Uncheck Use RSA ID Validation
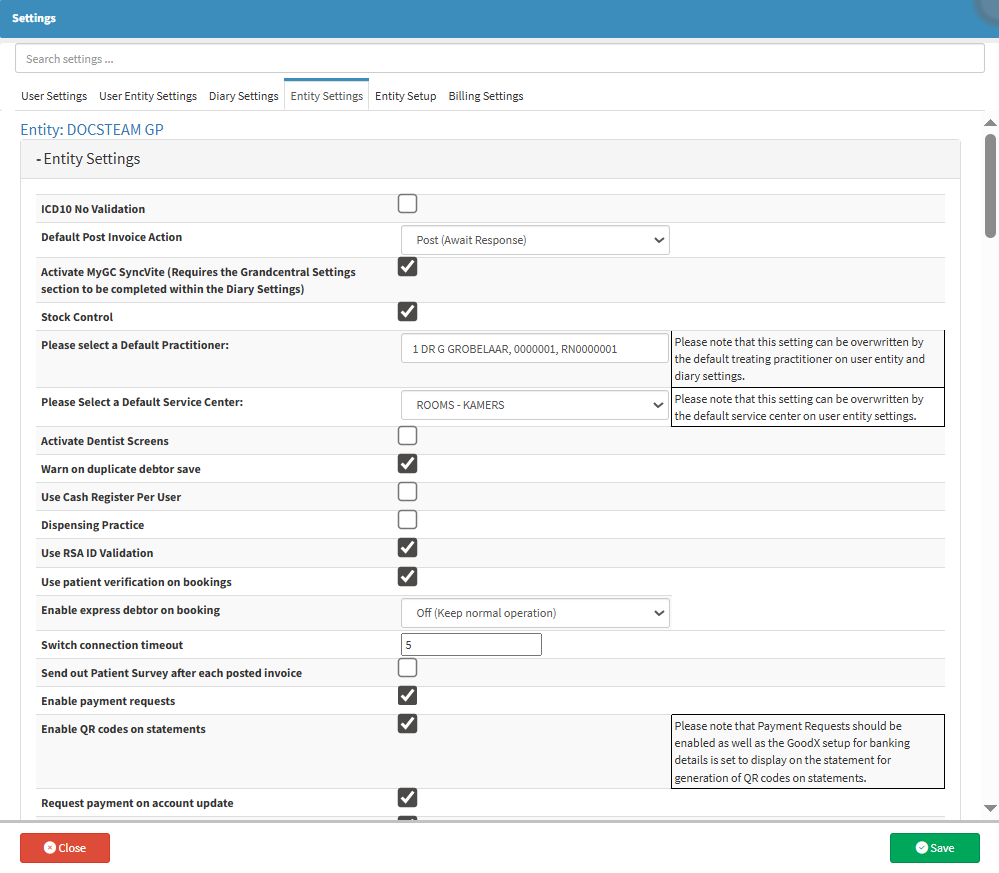999x873 pixels. click(407, 548)
